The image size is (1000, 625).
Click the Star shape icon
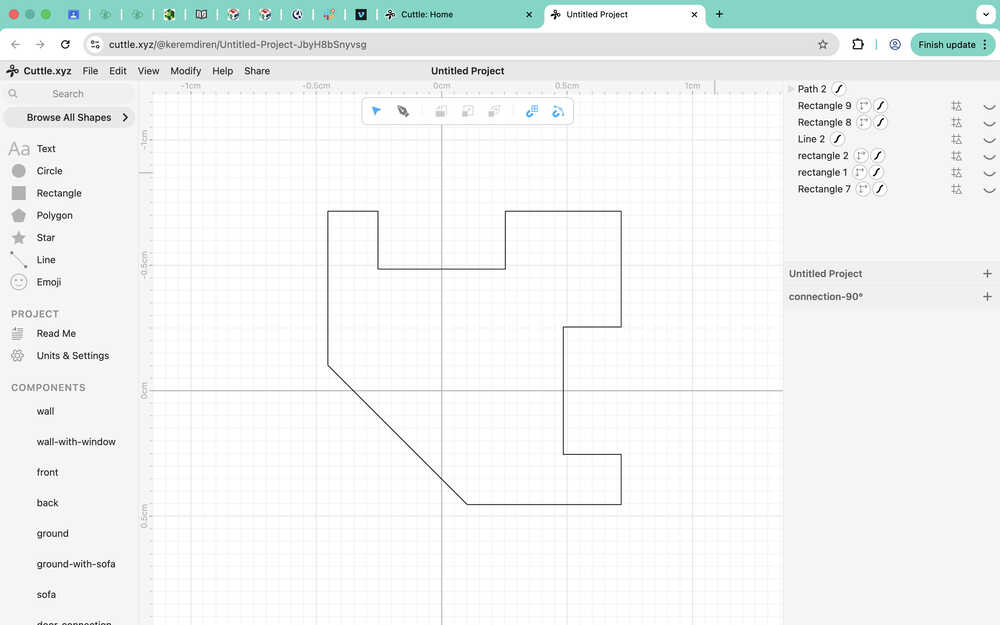coord(18,238)
